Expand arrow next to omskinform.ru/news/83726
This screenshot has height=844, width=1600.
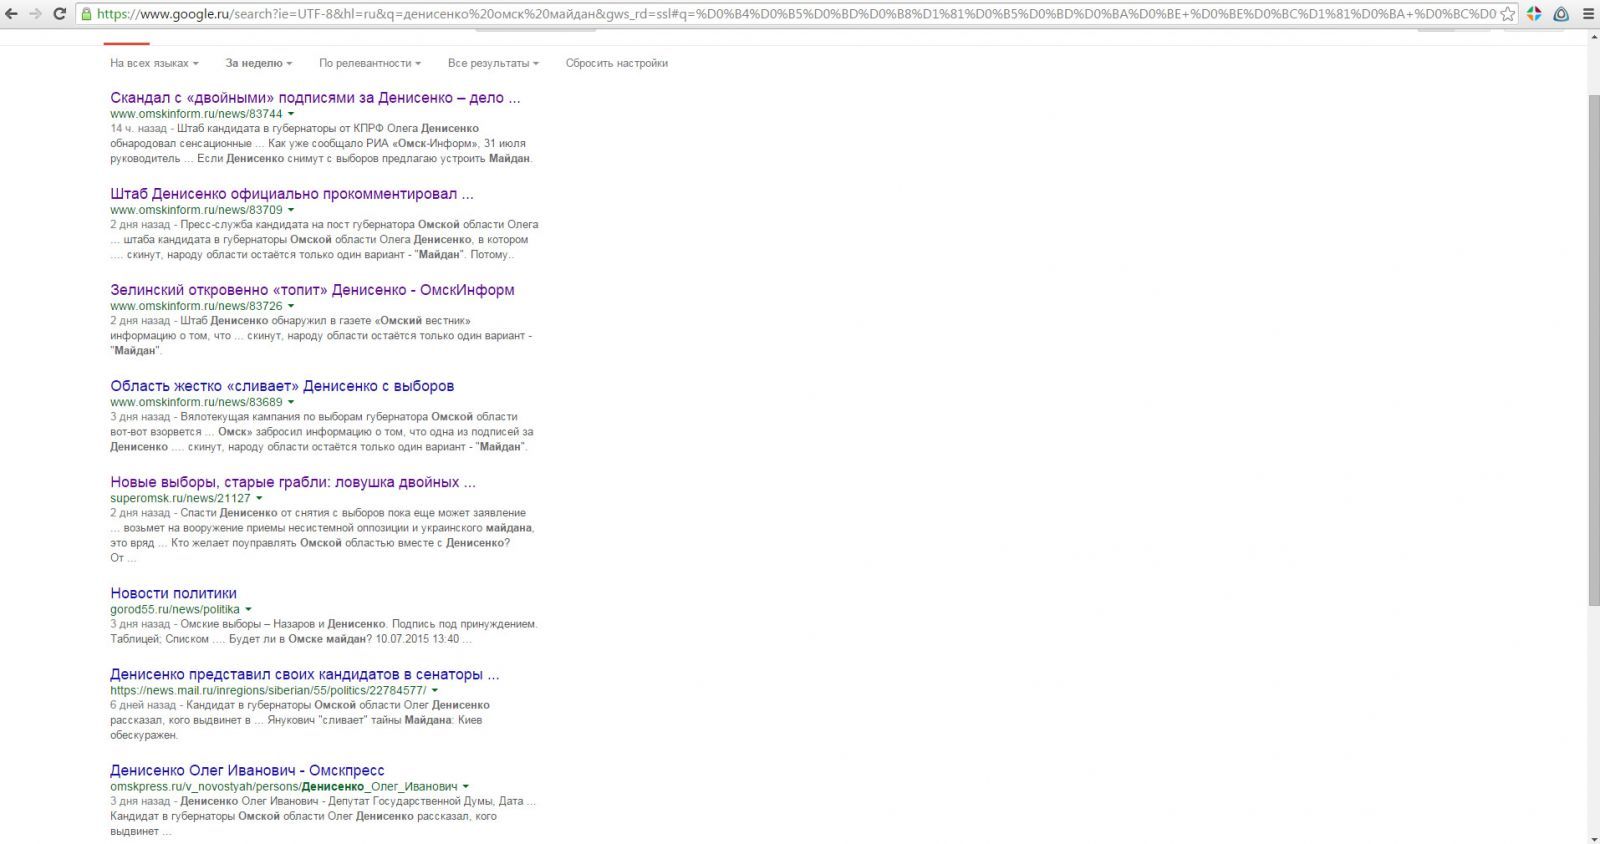click(x=291, y=306)
